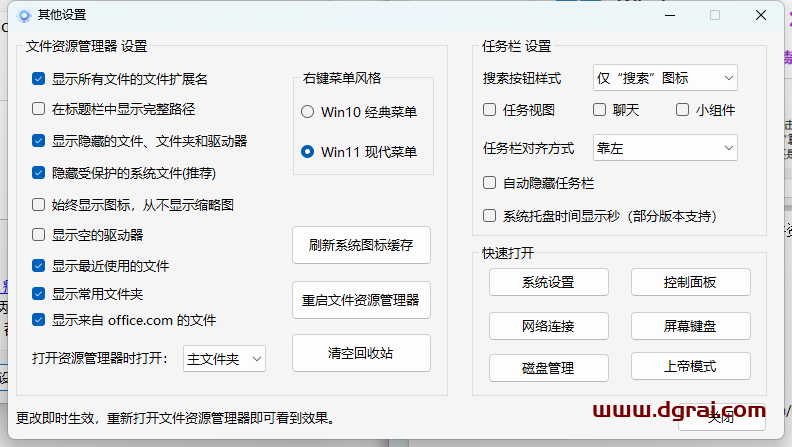The image size is (792, 447).
Task: Toggle 显示来自 office.com 的文件 checkbox
Action: click(x=38, y=320)
